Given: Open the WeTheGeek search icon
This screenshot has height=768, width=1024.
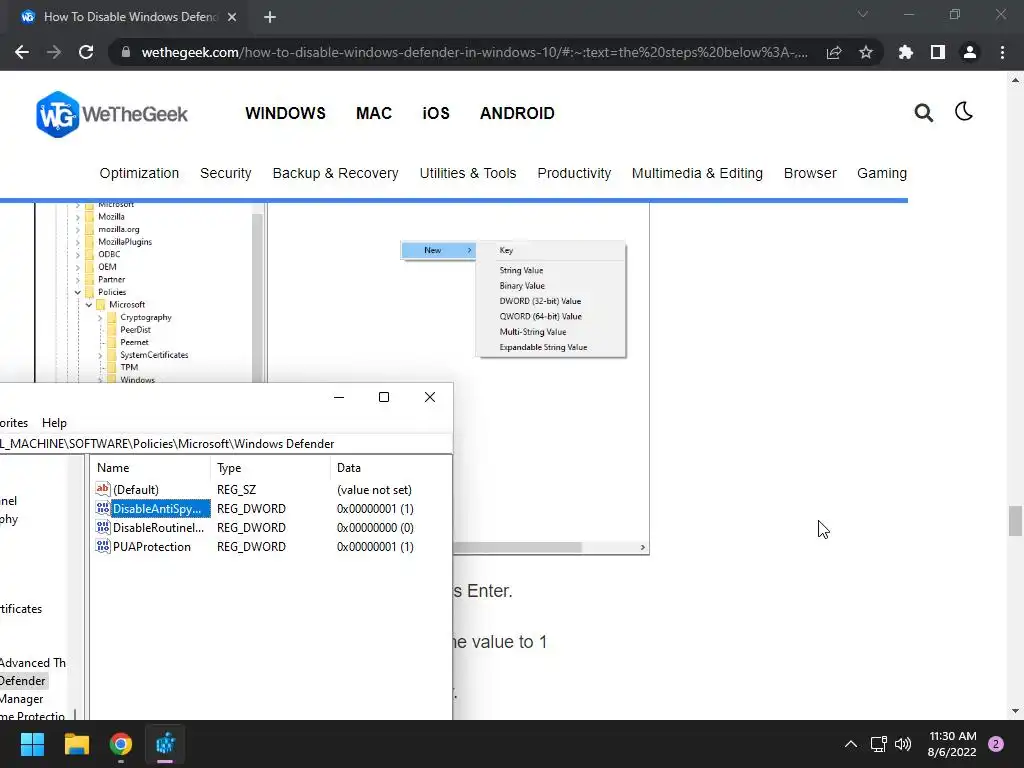Looking at the screenshot, I should click(923, 113).
